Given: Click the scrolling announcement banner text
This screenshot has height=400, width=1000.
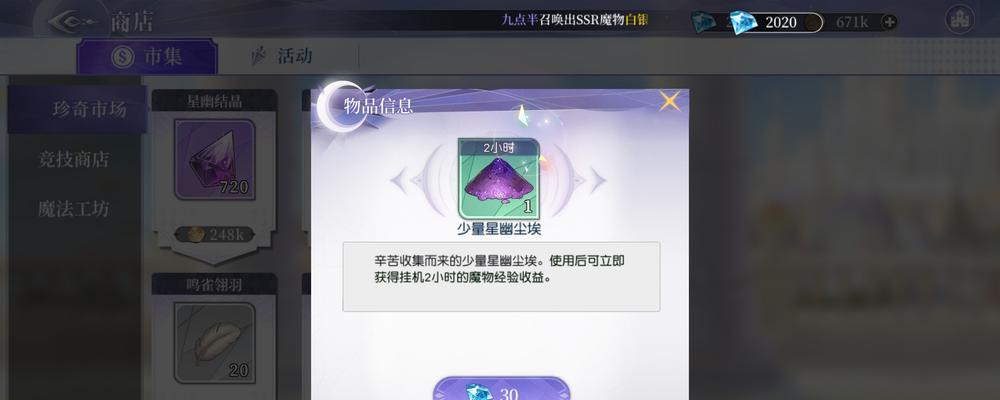Looking at the screenshot, I should pyautogui.click(x=574, y=20).
